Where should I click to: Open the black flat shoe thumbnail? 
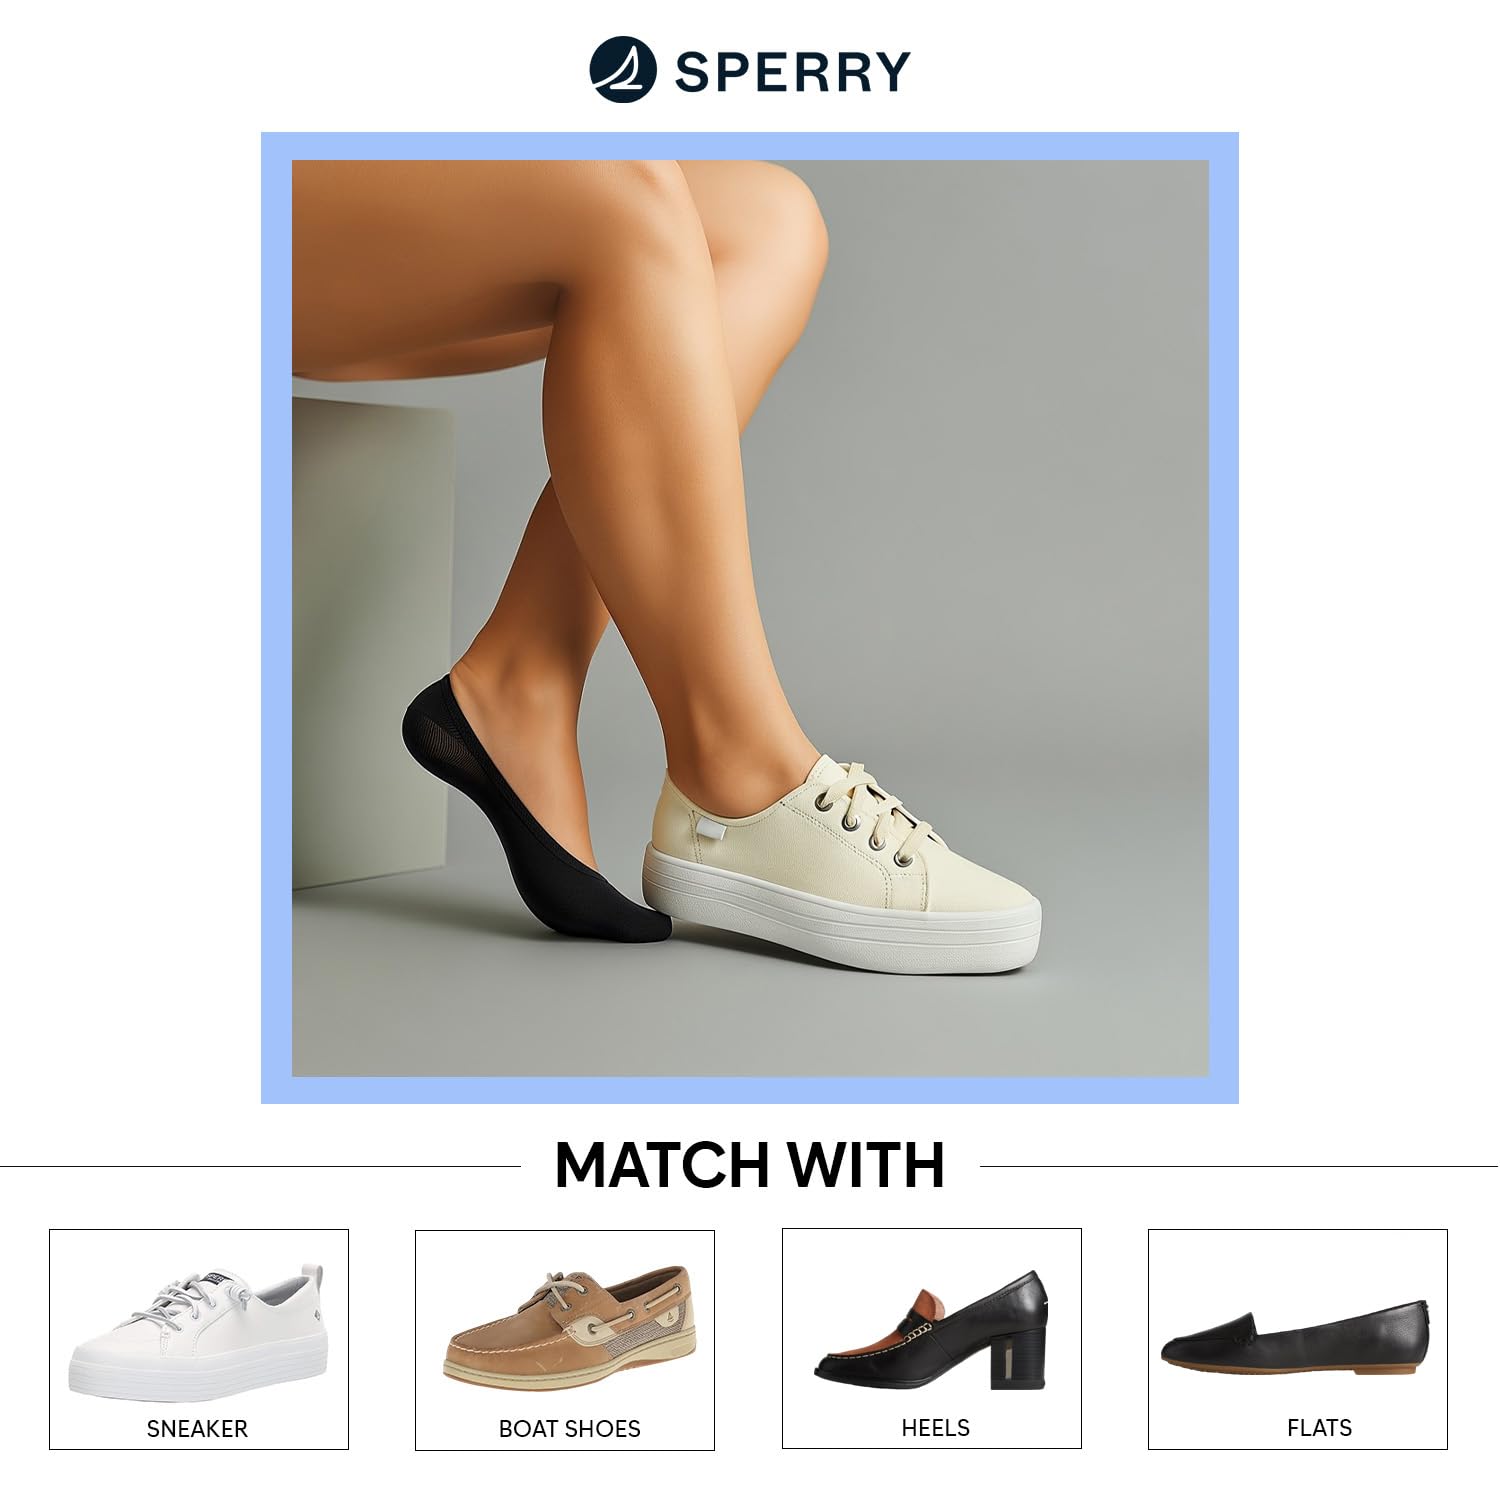coord(1295,1338)
